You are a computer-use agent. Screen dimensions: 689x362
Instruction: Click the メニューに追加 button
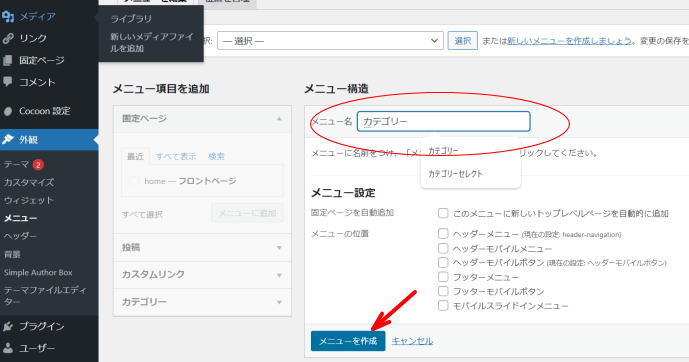click(247, 213)
